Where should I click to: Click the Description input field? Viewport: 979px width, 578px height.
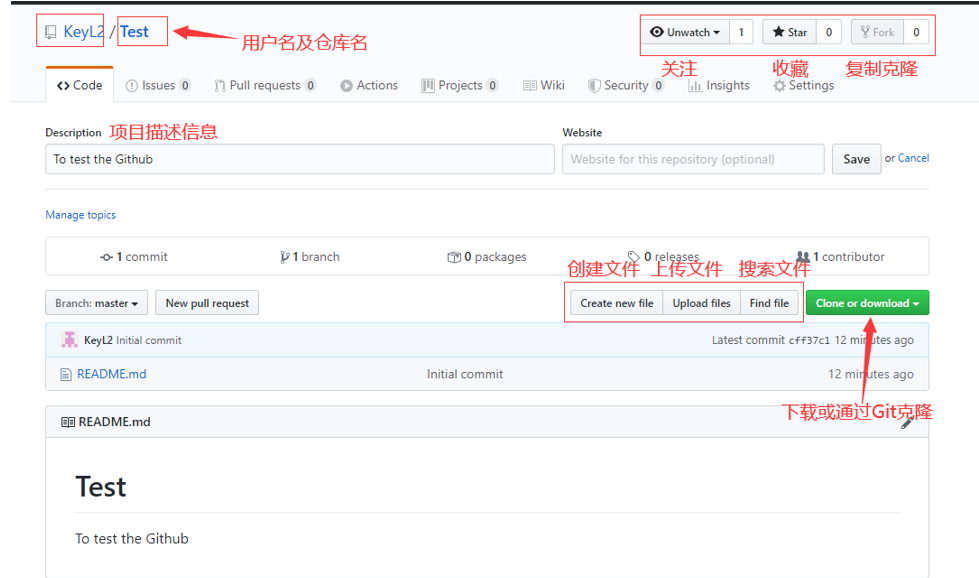pos(300,159)
